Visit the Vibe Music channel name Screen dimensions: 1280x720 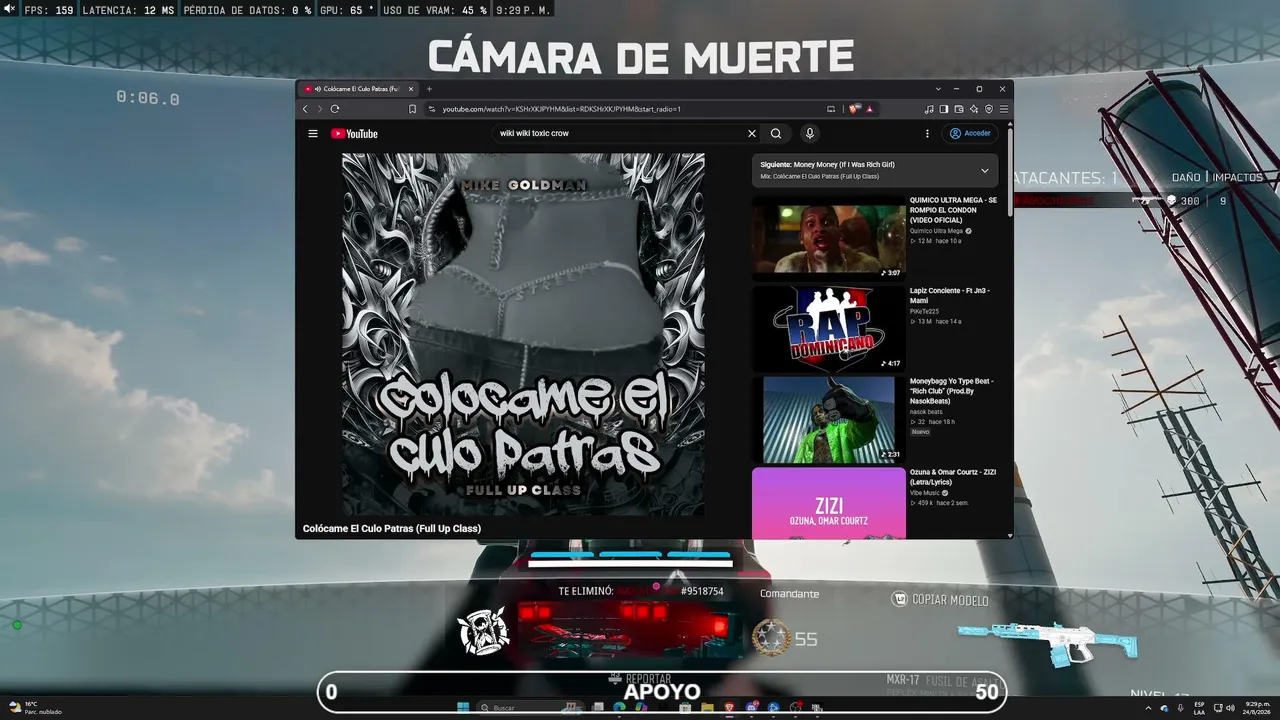(x=924, y=493)
